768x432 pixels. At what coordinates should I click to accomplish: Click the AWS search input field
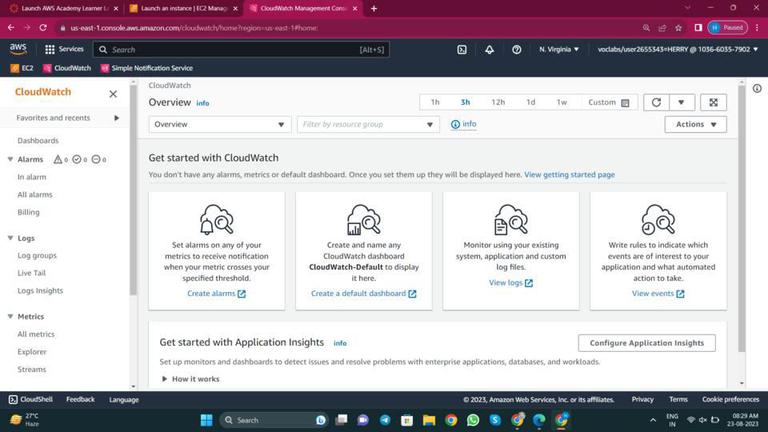tap(241, 49)
